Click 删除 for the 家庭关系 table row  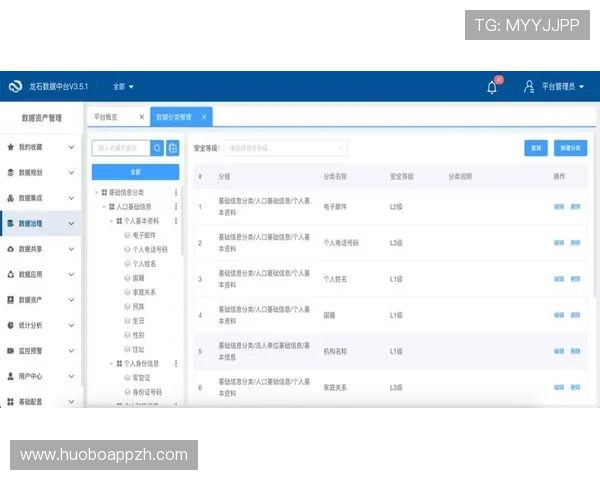point(576,387)
